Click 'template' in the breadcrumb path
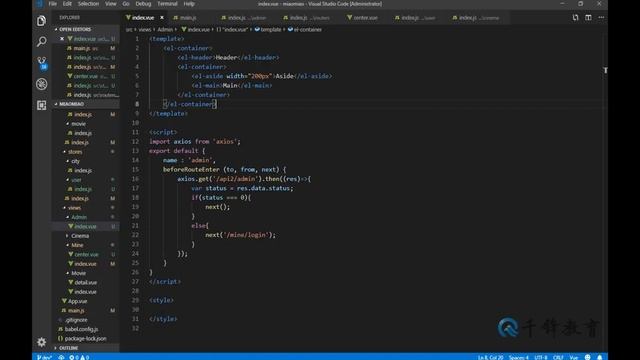The image size is (640, 360). tap(268, 29)
